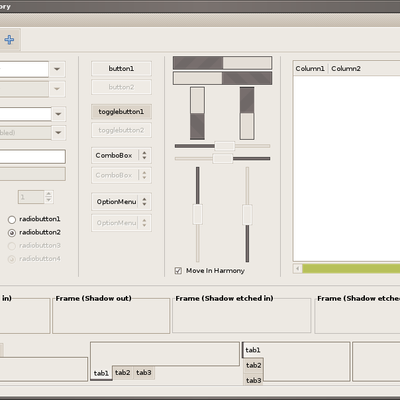Image resolution: width=400 pixels, height=400 pixels.
Task: Expand the second white entry's dropdown arrow
Action: point(58,114)
